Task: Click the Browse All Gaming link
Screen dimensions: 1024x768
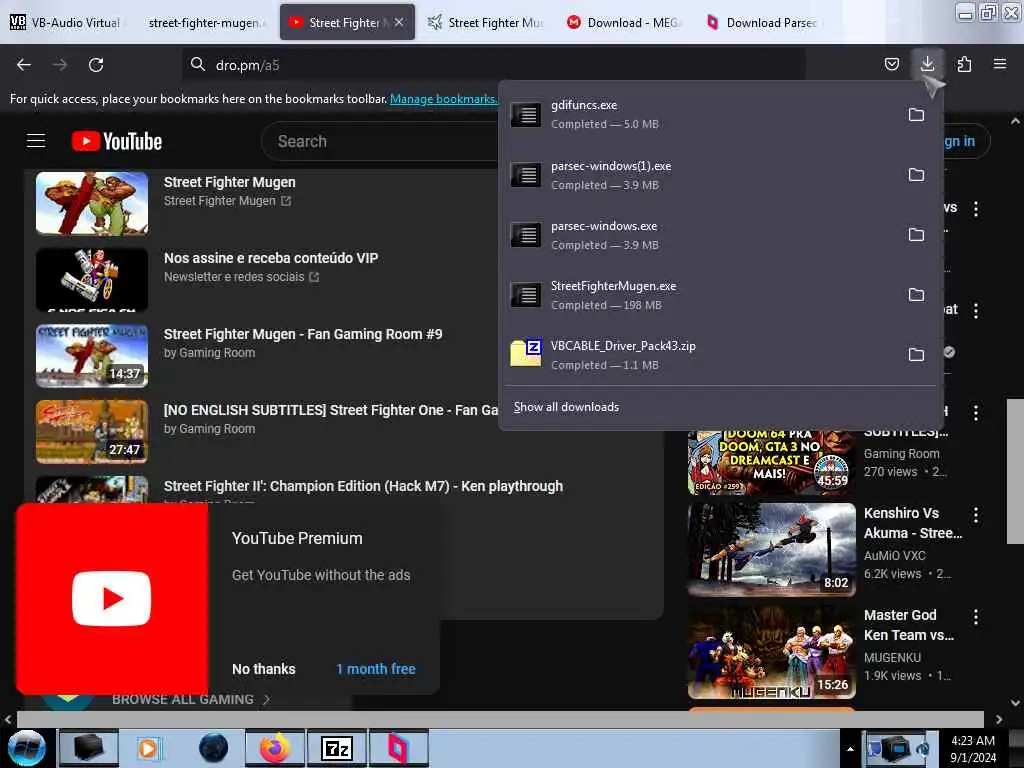Action: tap(191, 699)
